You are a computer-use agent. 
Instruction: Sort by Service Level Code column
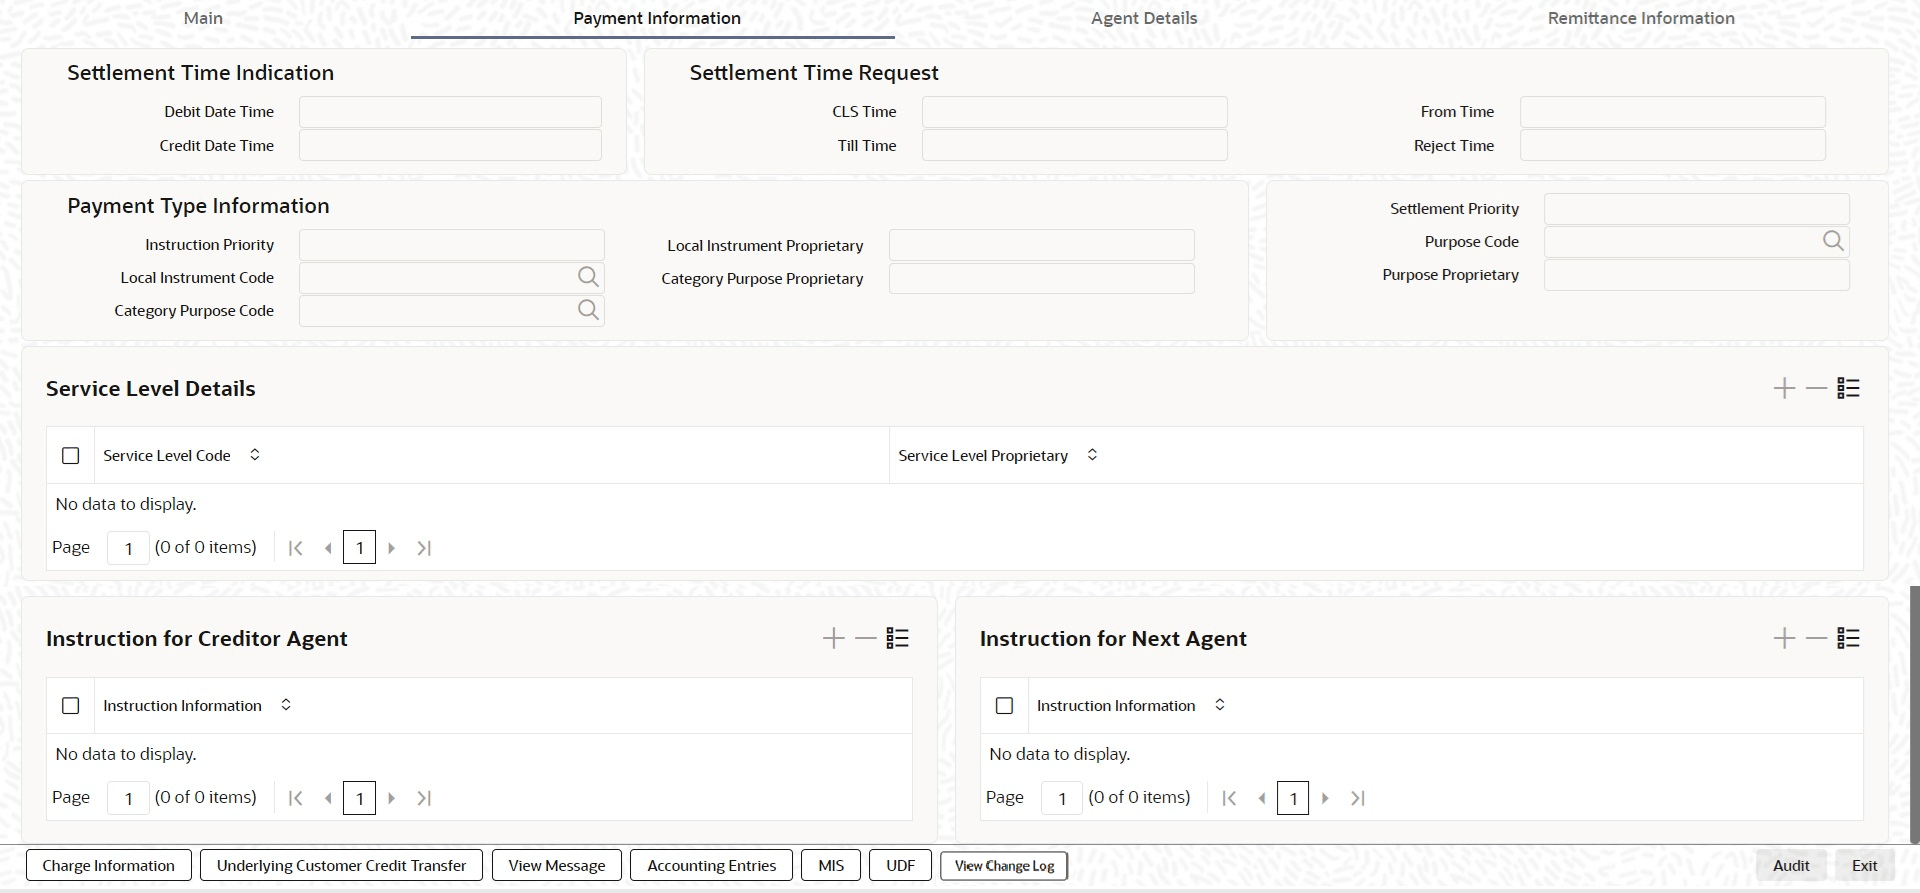(x=255, y=455)
